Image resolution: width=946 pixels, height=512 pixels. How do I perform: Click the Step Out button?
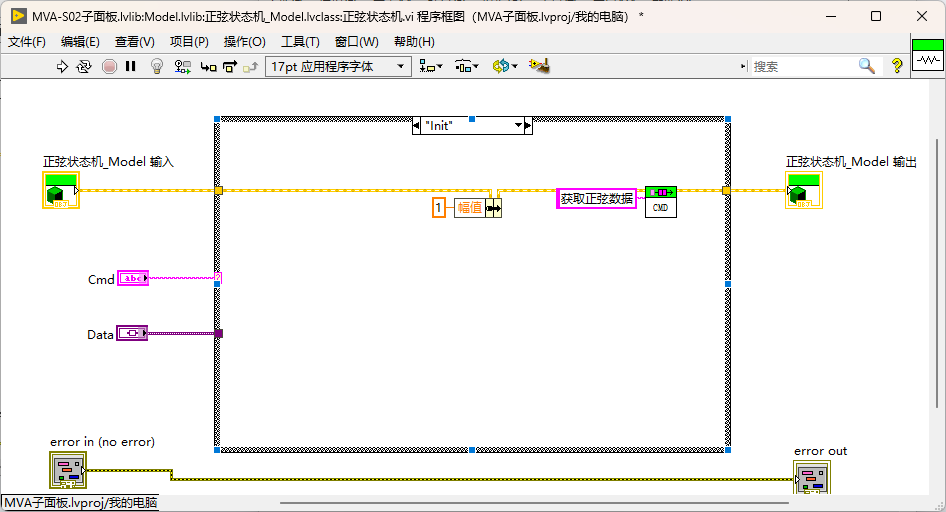(x=250, y=67)
